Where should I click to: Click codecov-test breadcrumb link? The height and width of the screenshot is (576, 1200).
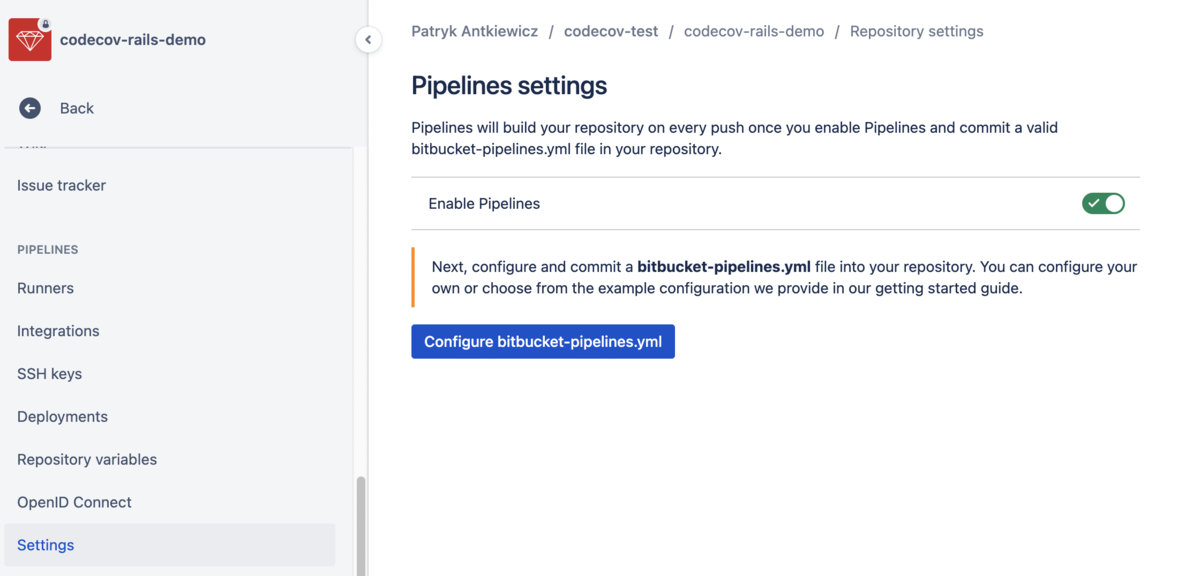tap(611, 32)
